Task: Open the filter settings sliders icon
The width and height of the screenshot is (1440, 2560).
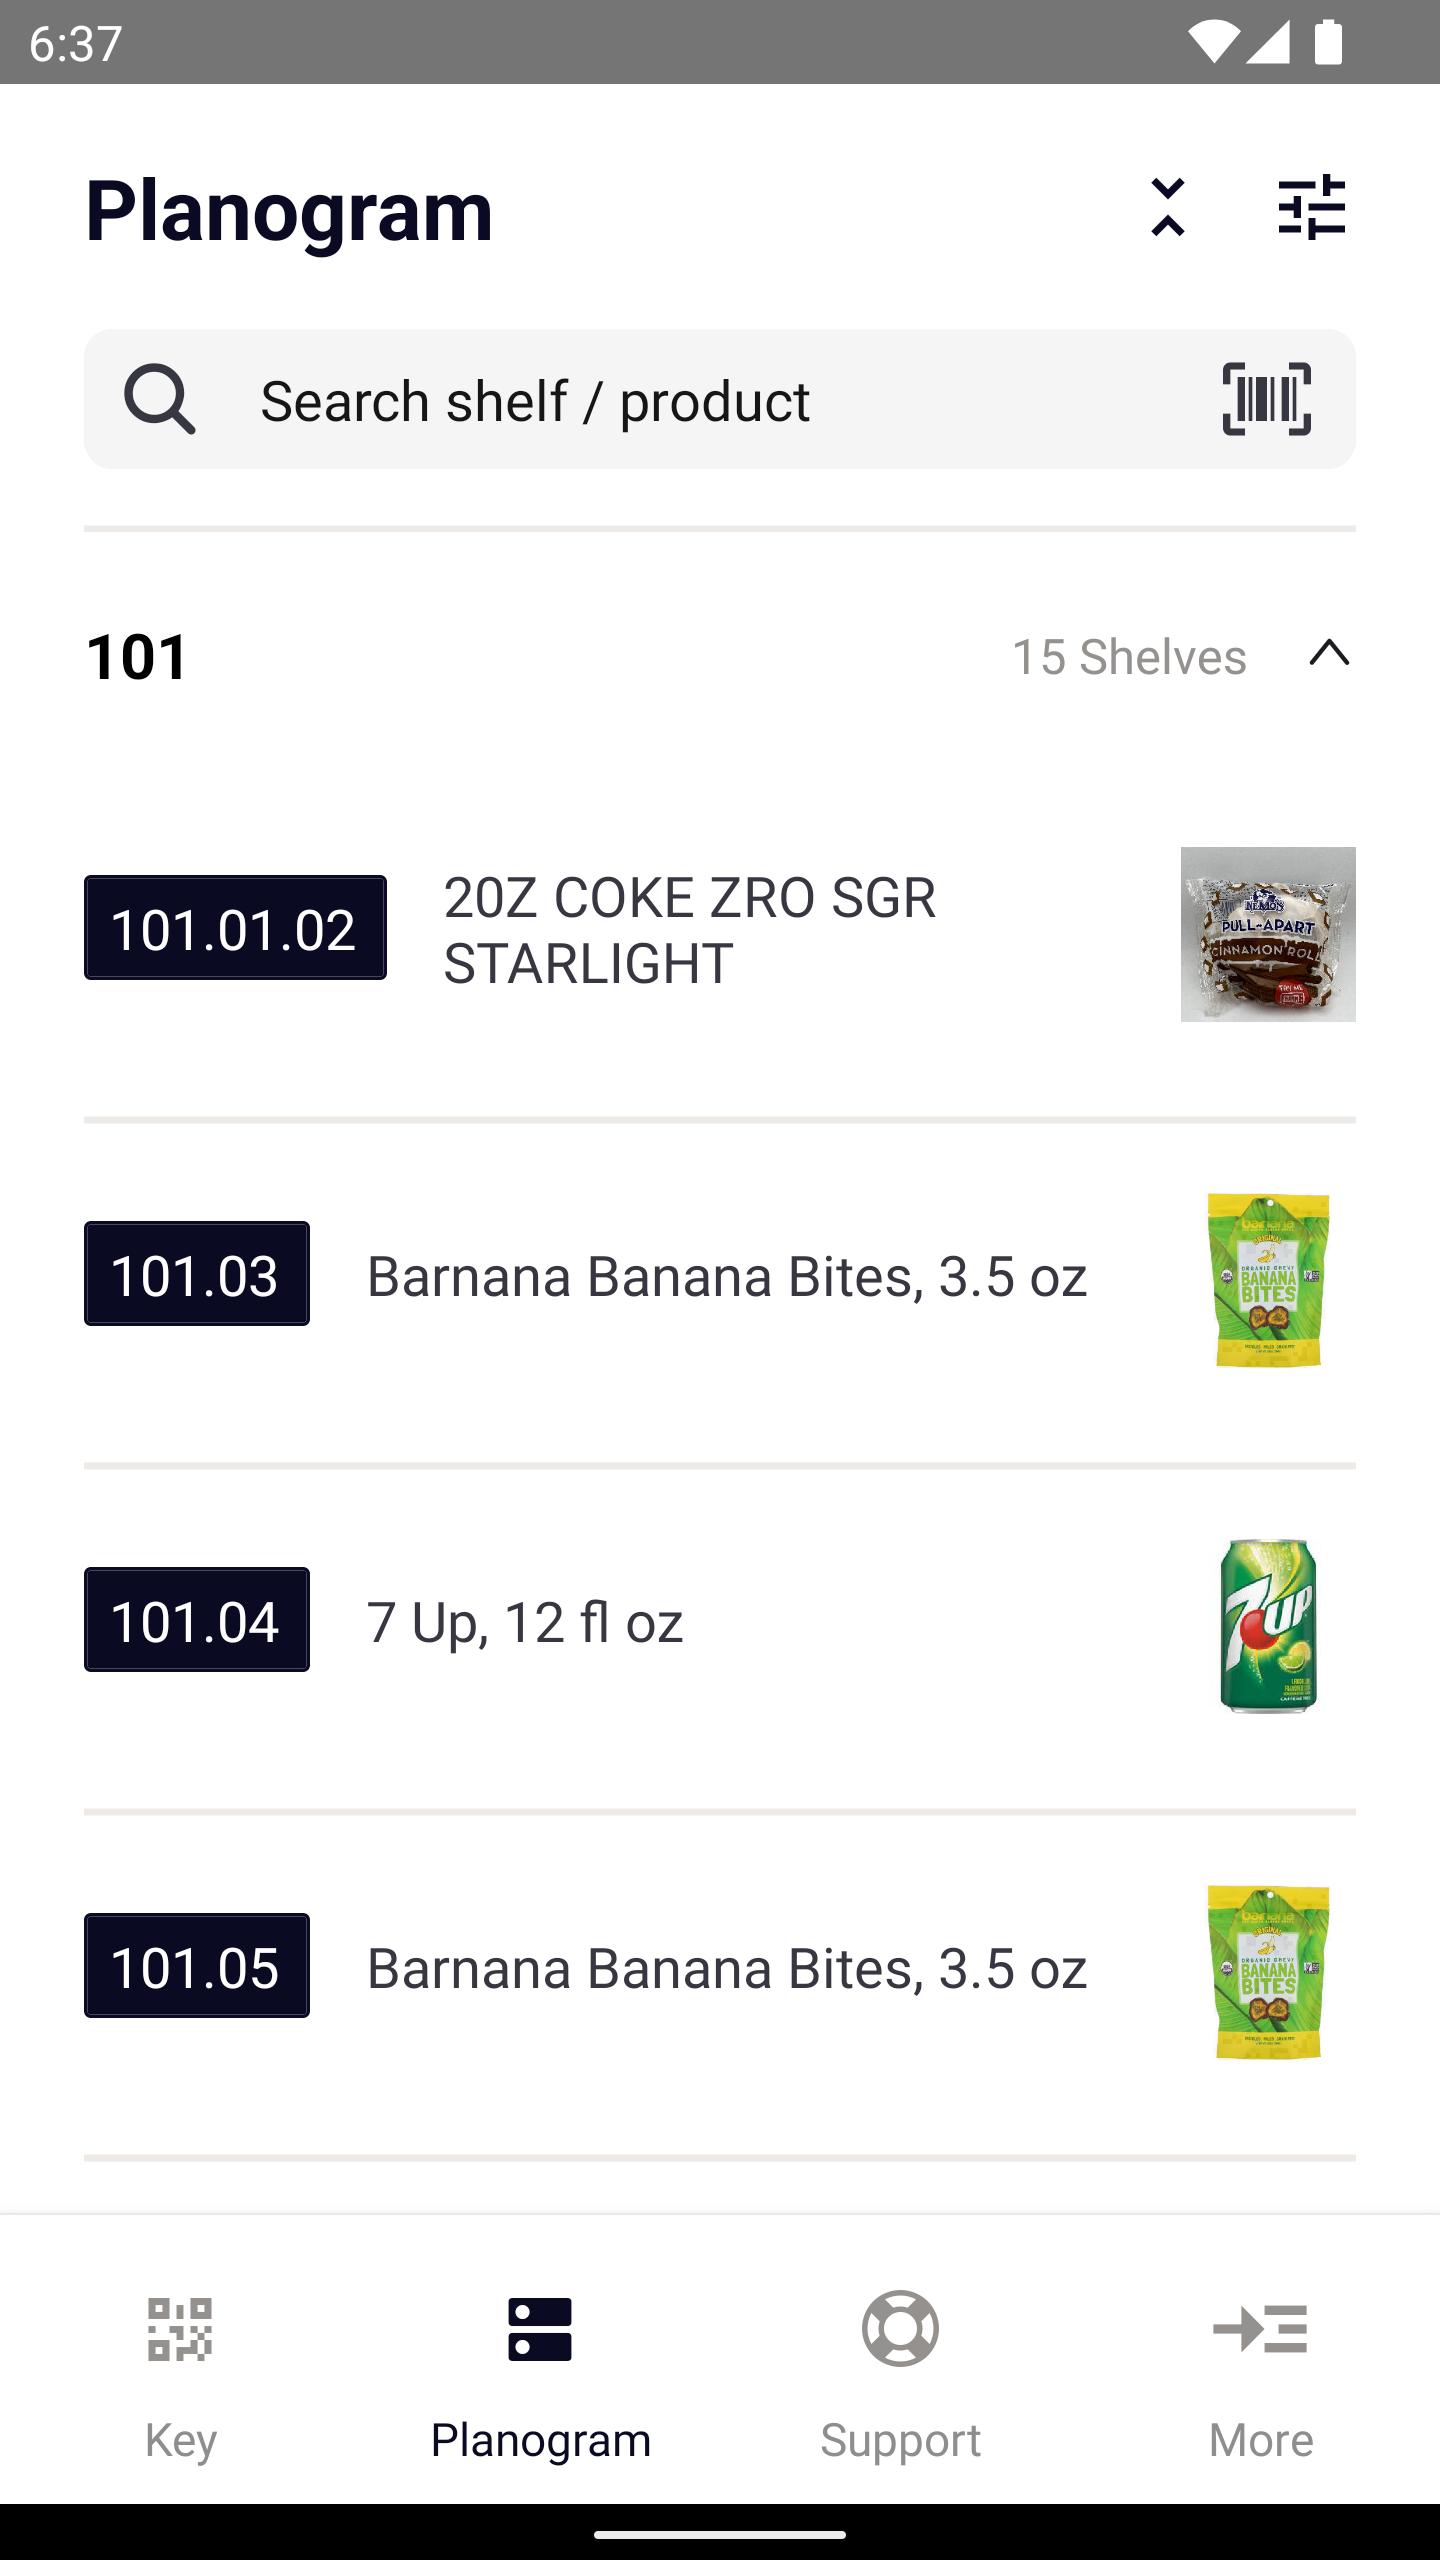Action: pos(1312,208)
